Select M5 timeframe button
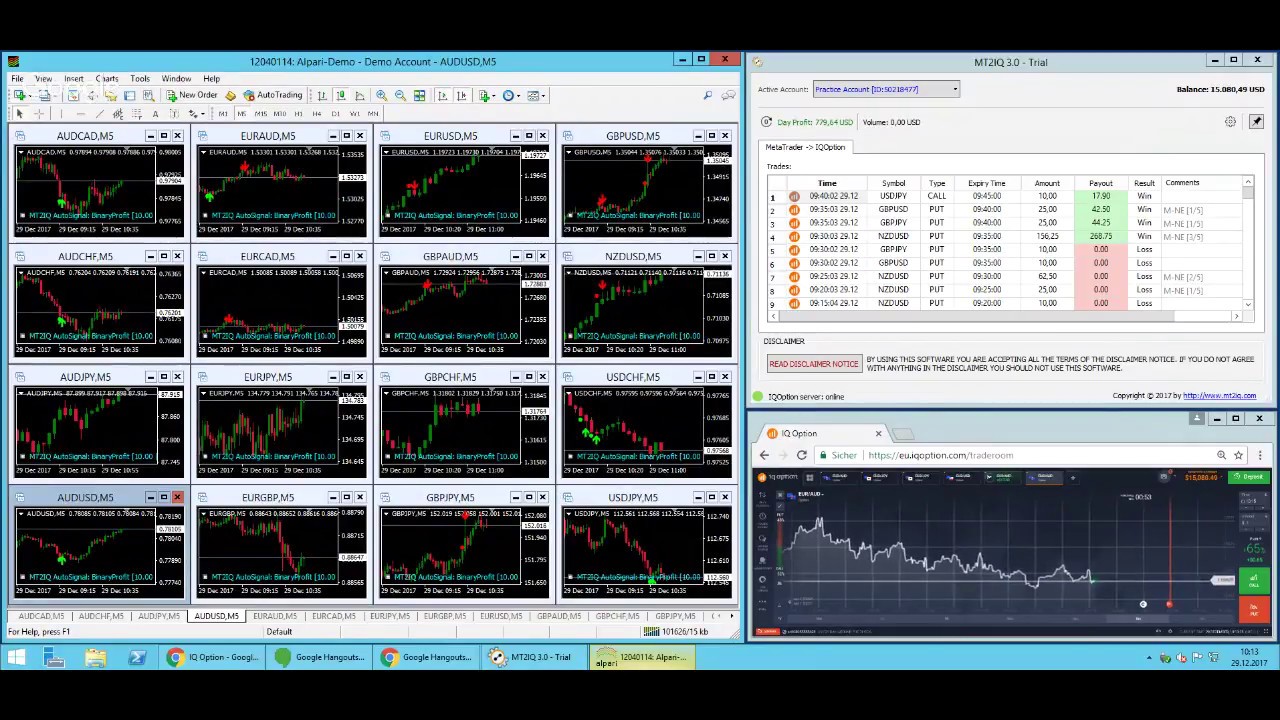 point(241,114)
